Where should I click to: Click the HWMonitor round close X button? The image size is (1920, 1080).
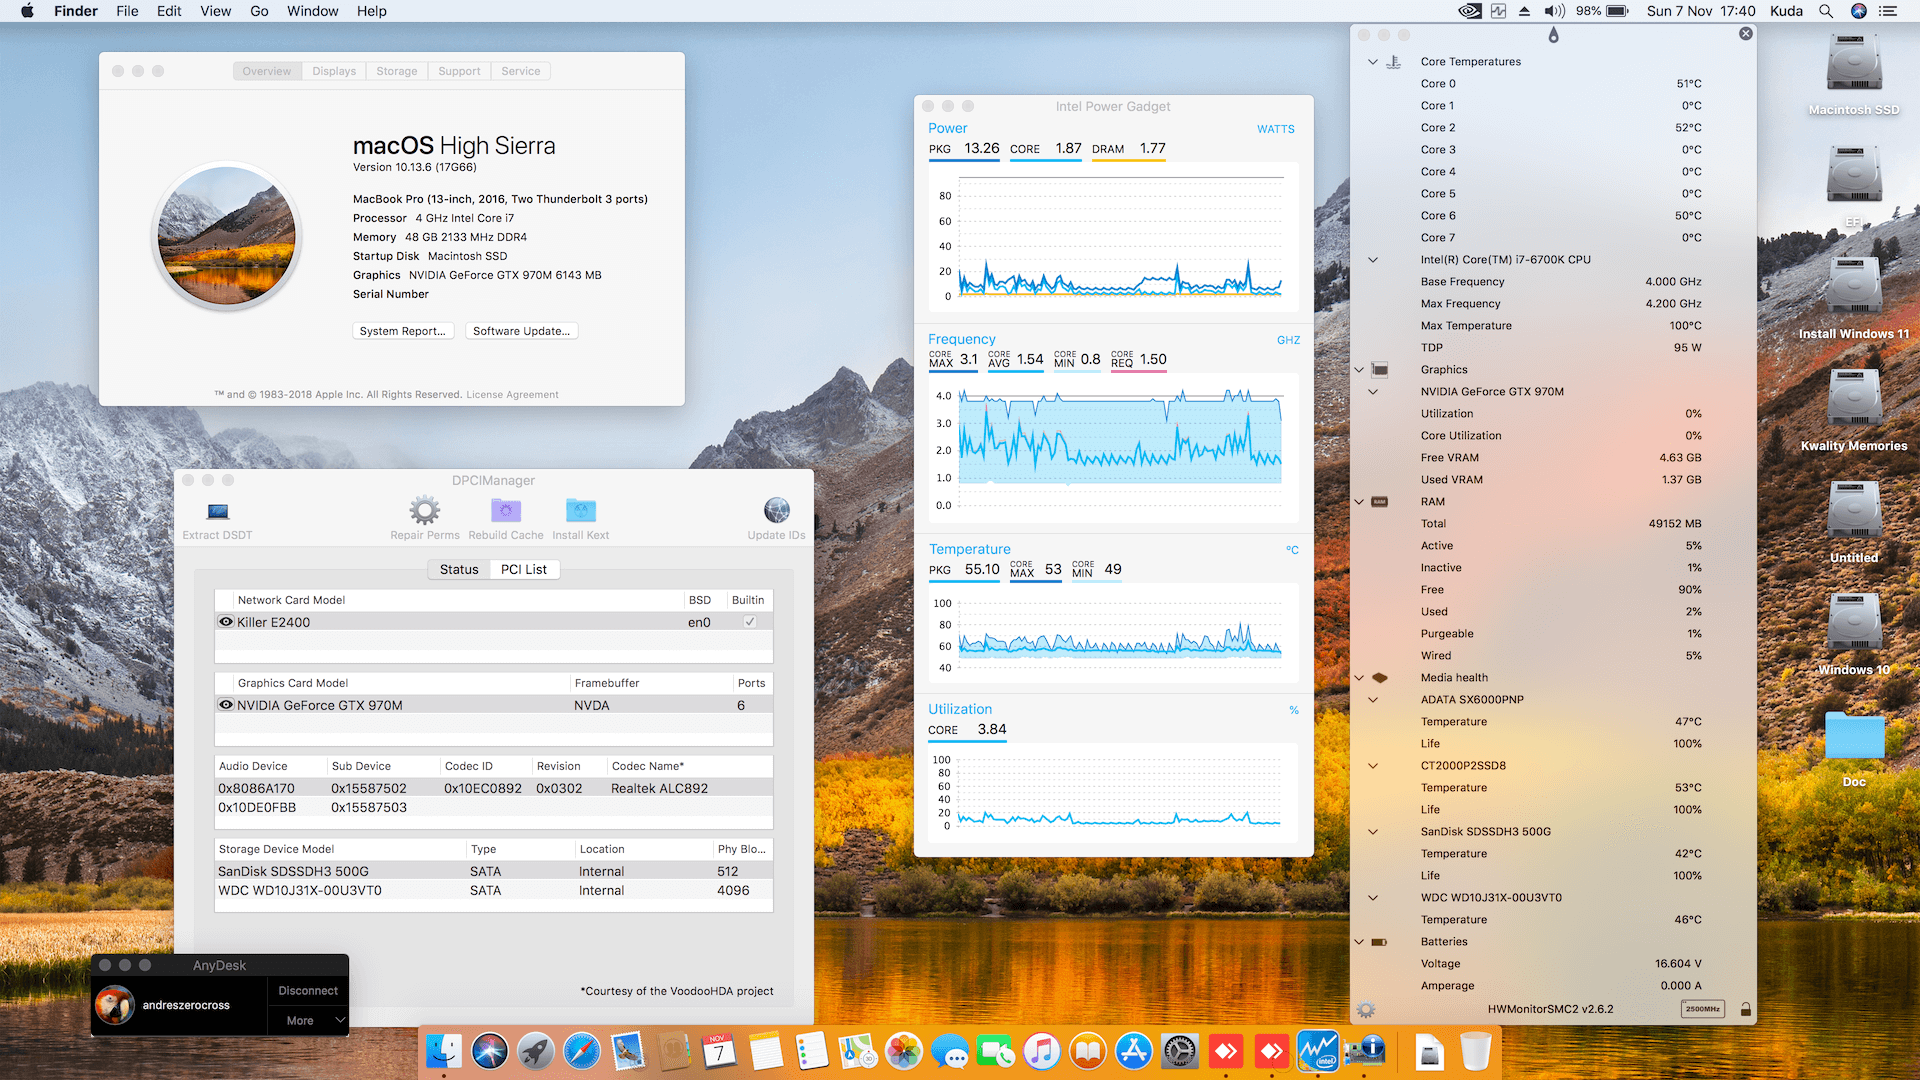(1746, 34)
